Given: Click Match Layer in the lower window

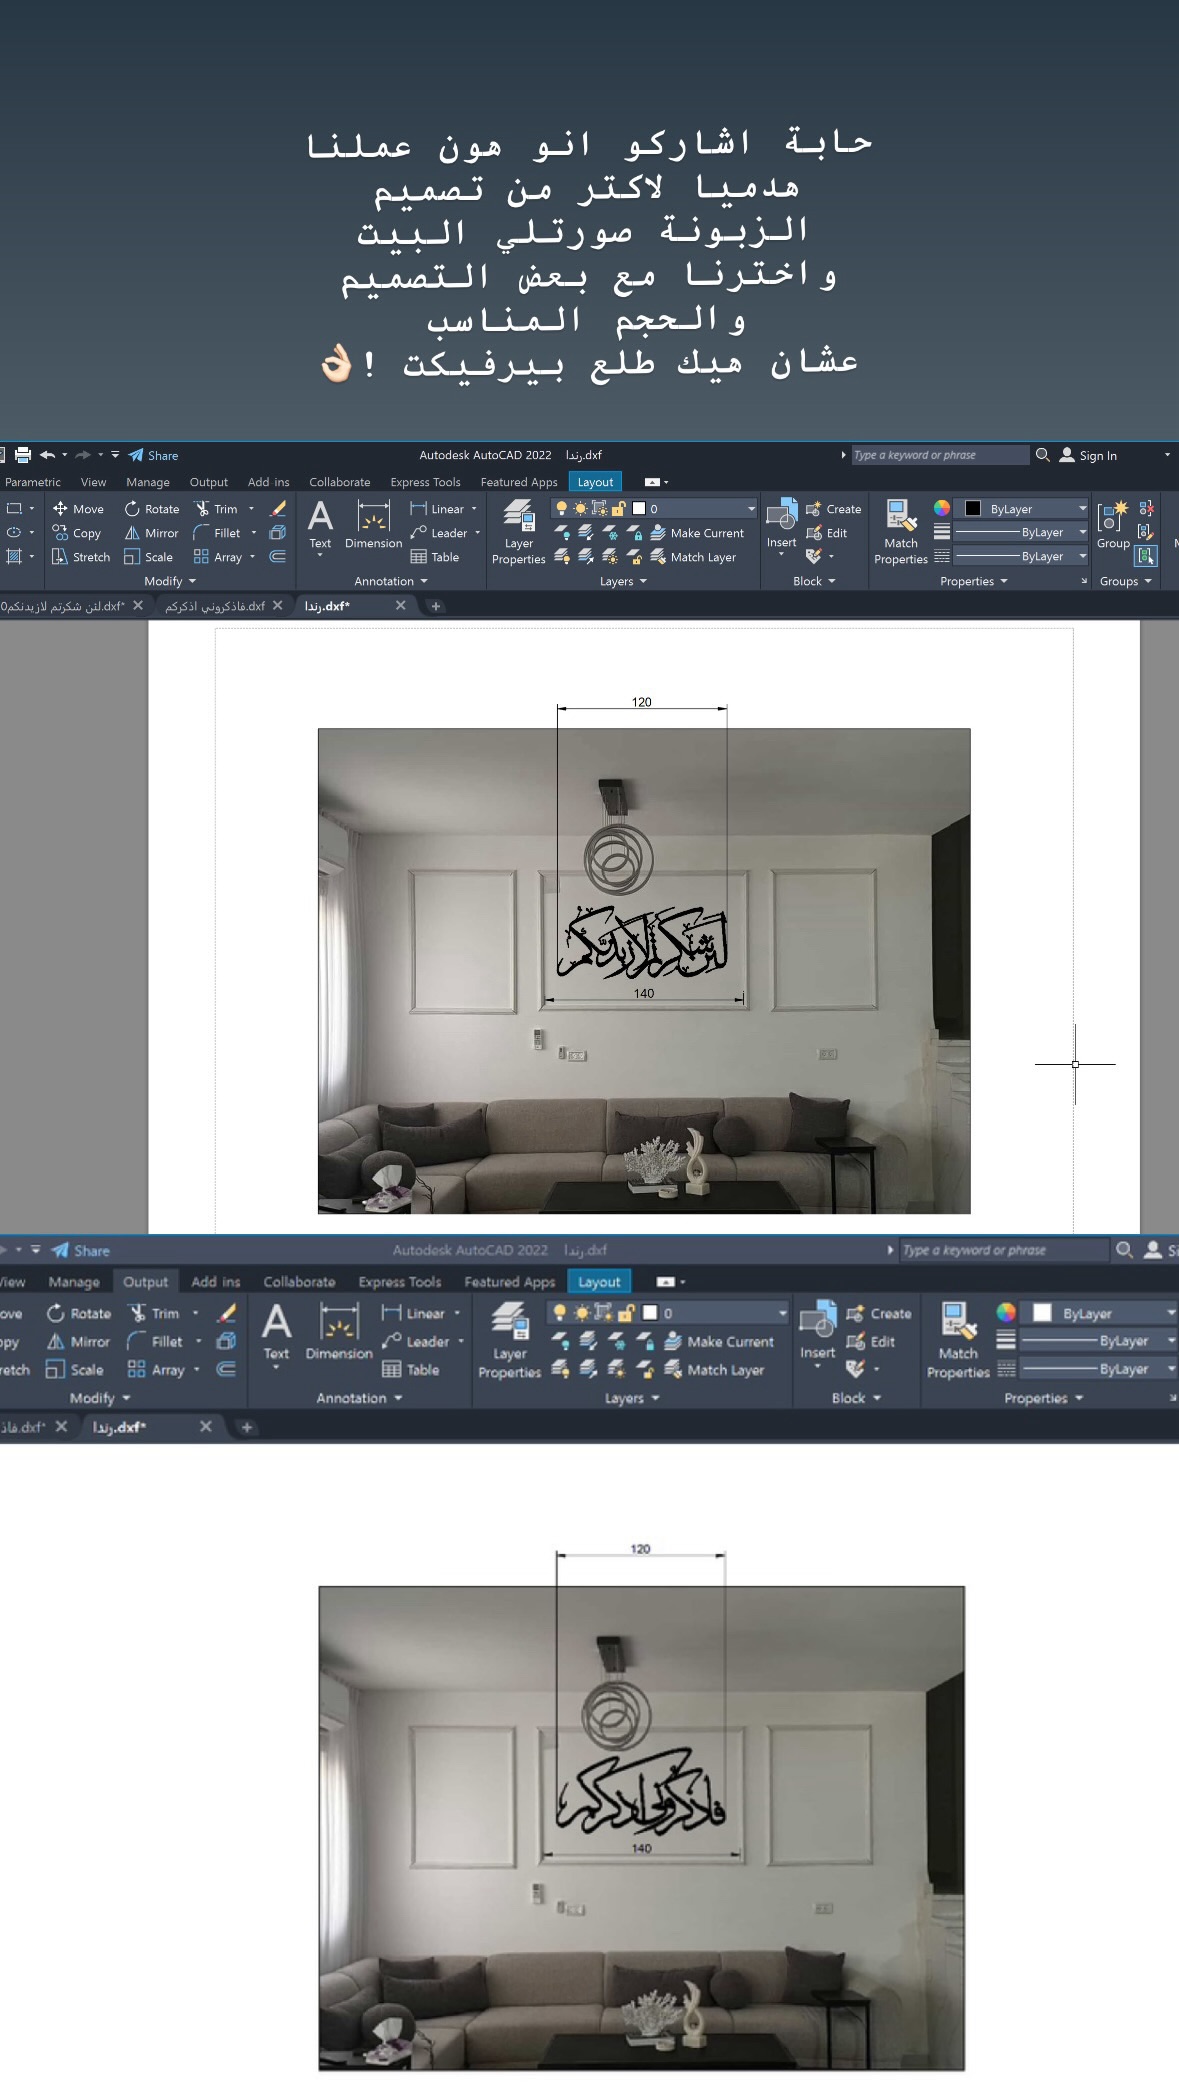Looking at the screenshot, I should [x=714, y=1370].
